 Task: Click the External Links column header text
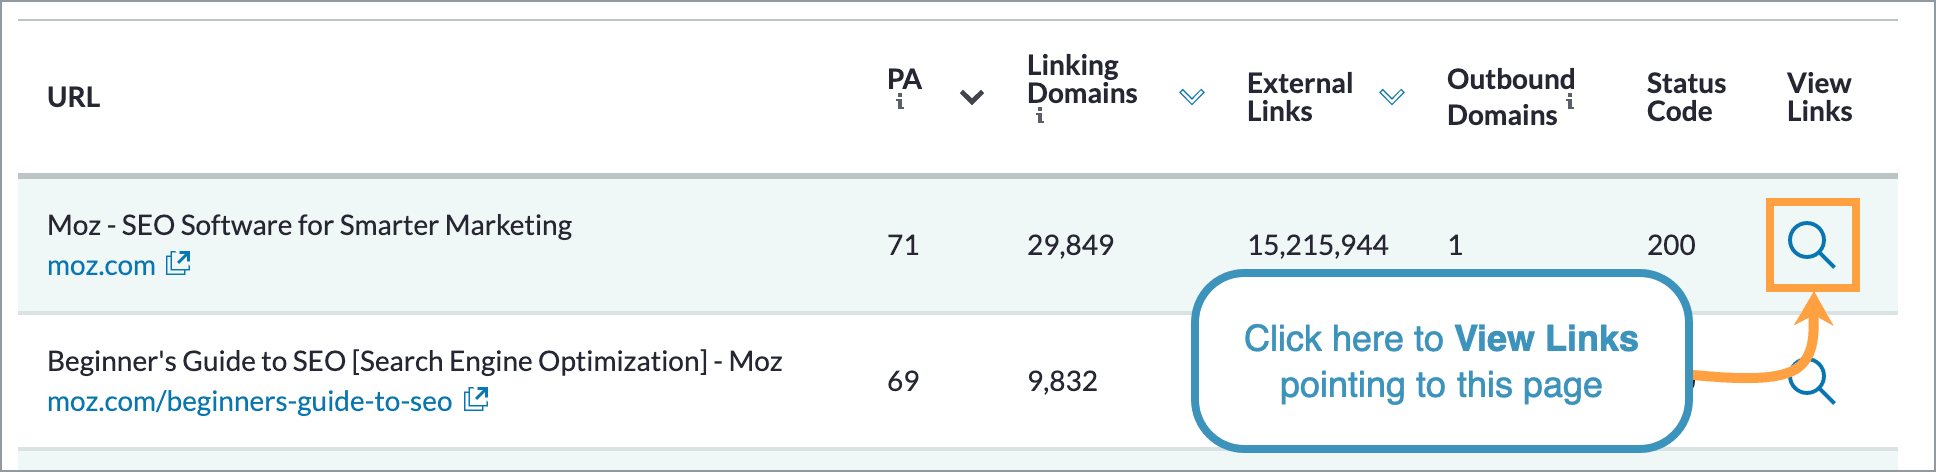pos(1299,97)
